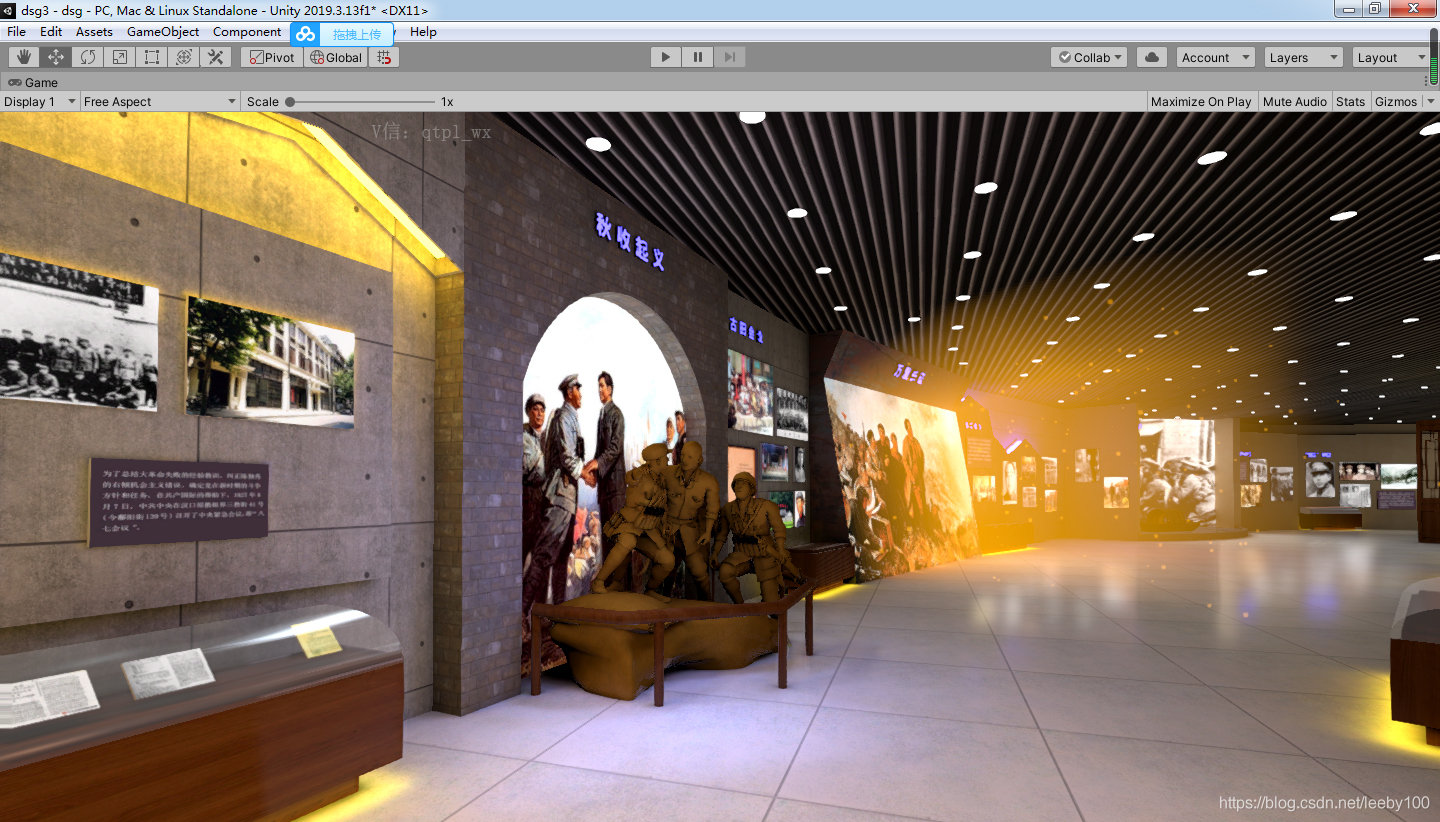Click the Collab cloud icon
This screenshot has height=822, width=1440.
pos(1150,57)
